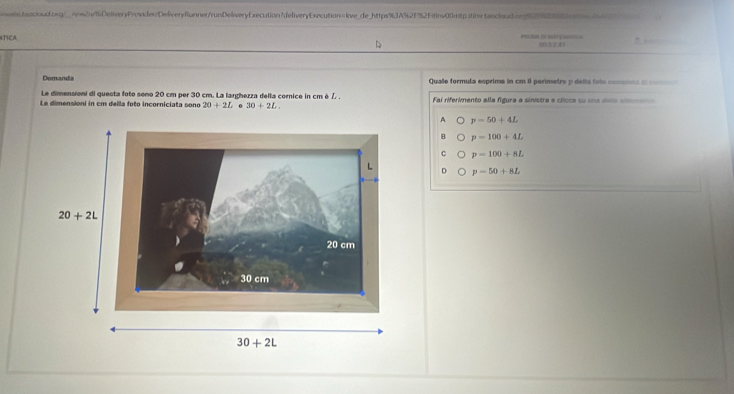Click the 30 cm label on photo

[255, 279]
